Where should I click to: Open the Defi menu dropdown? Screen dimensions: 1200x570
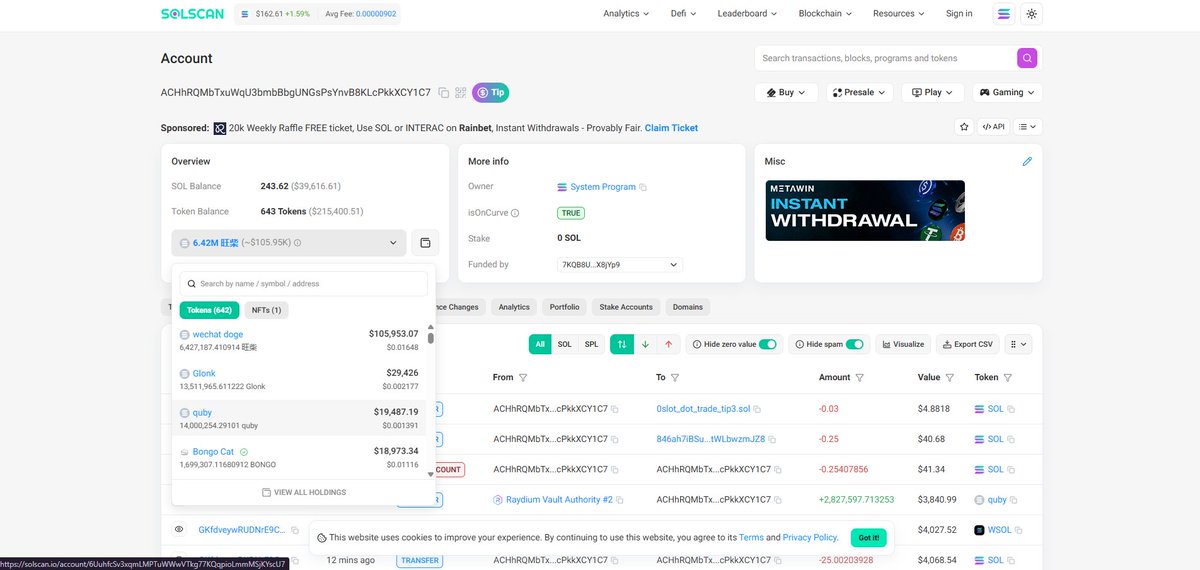point(684,14)
